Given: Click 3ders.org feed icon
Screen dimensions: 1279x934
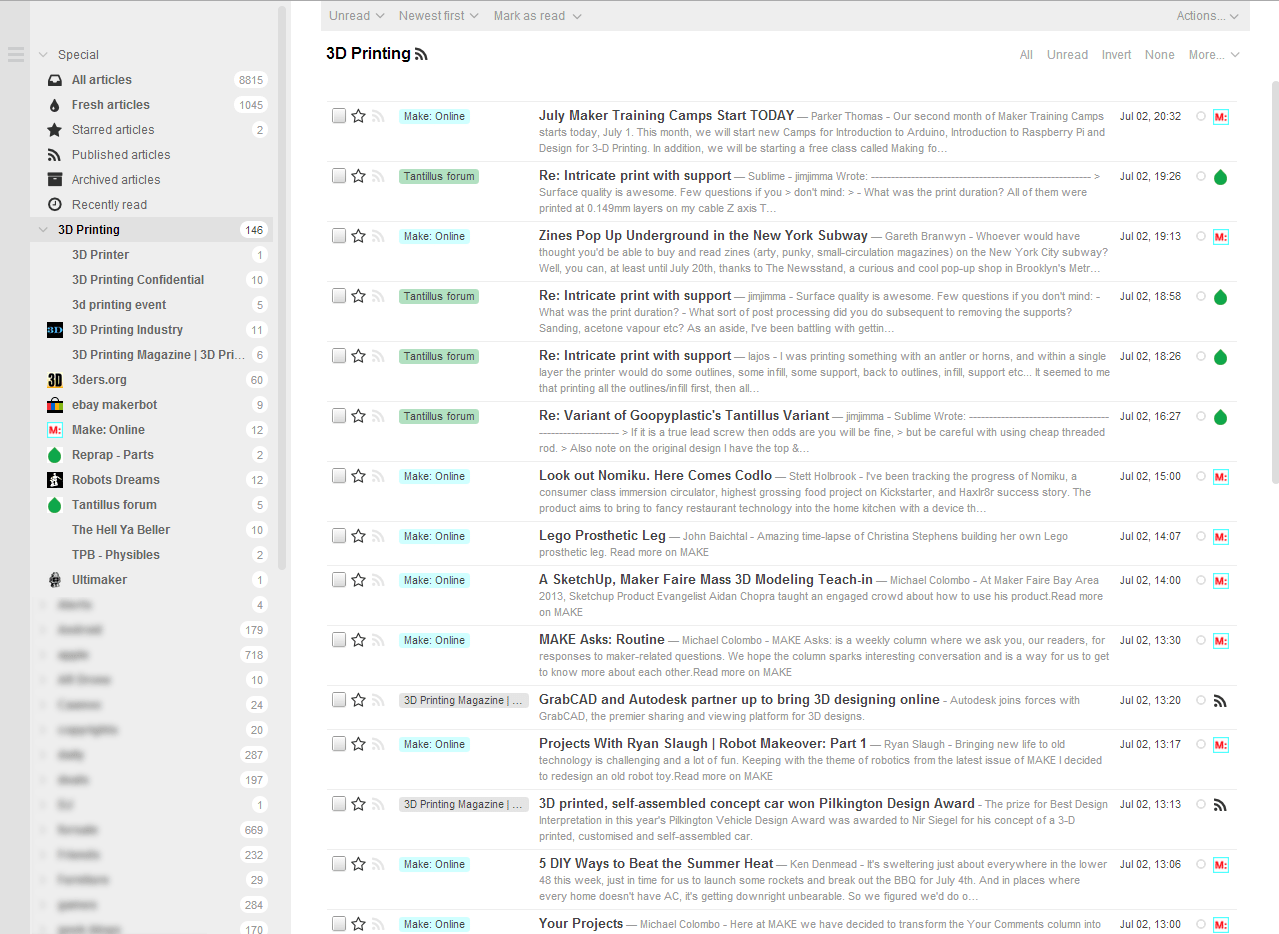Looking at the screenshot, I should [55, 380].
